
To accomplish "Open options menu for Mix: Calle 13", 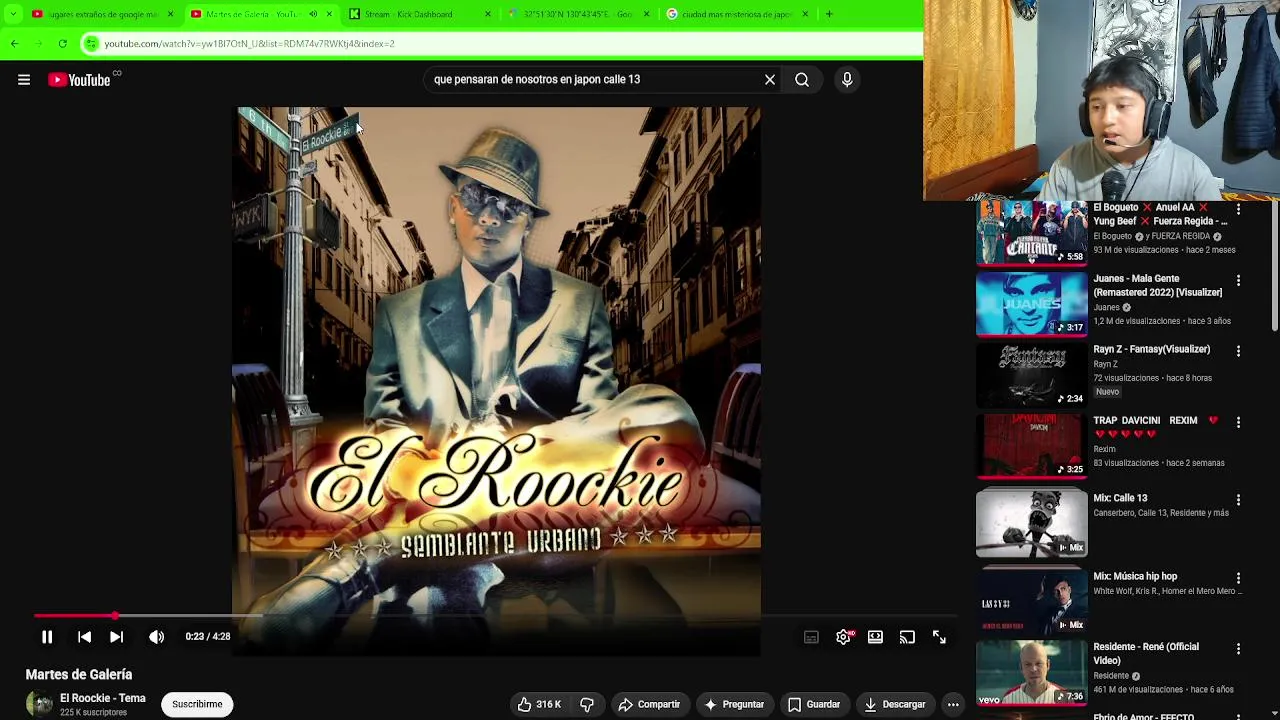I will tap(1238, 500).
